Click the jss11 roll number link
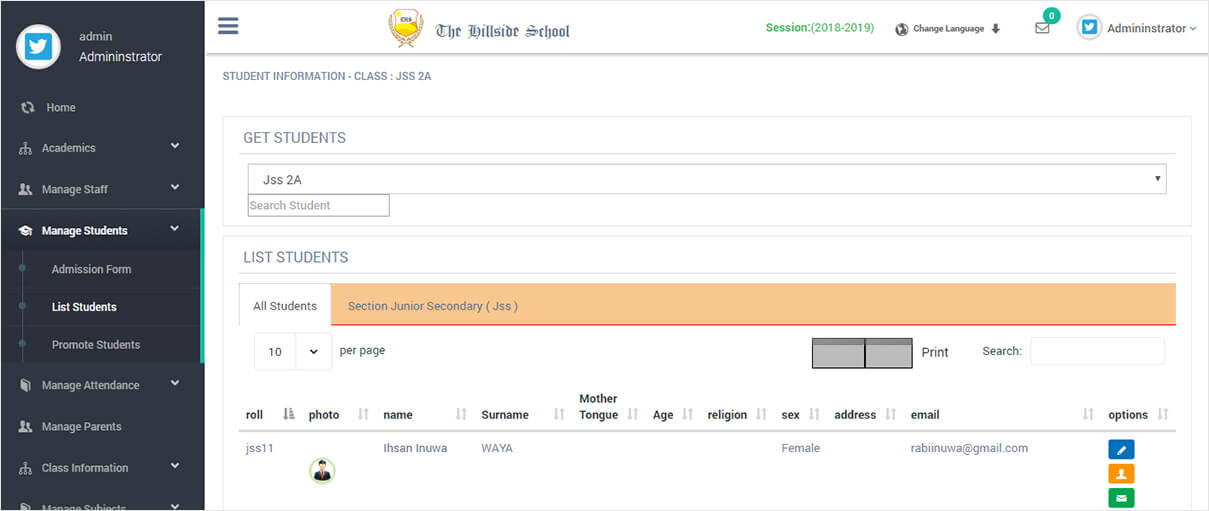The image size is (1209, 511). click(259, 448)
